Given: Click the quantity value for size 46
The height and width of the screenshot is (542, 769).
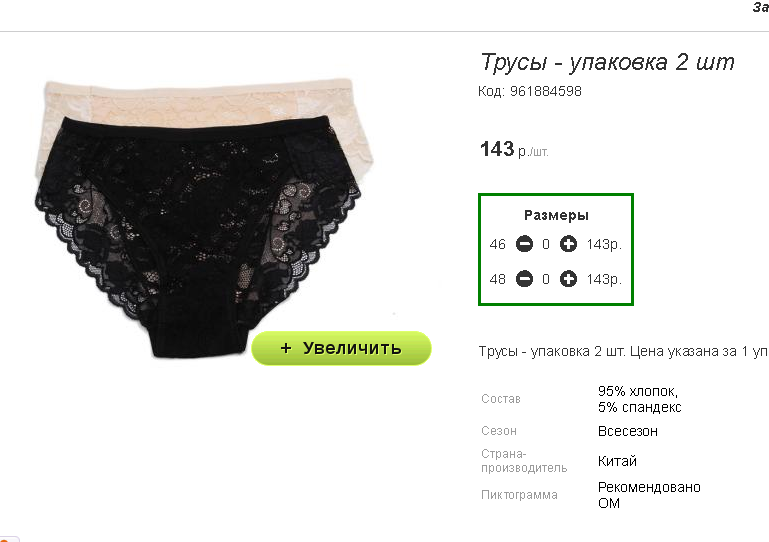Looking at the screenshot, I should tap(546, 244).
